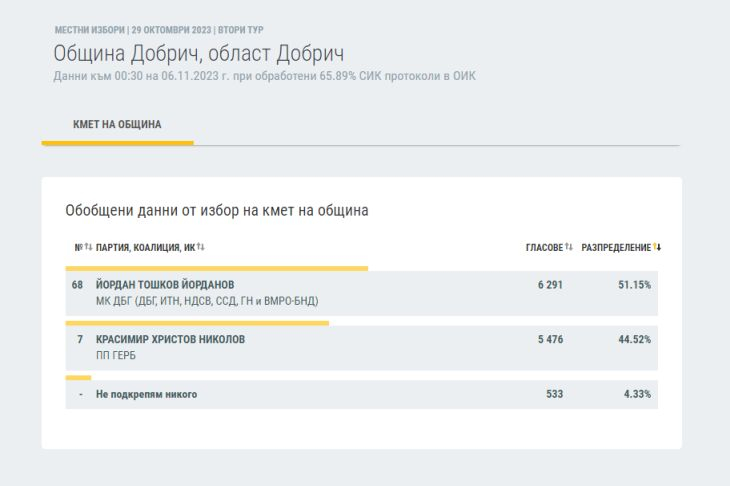The height and width of the screenshot is (486, 730).
Task: Click party label МК ДБГ coalition
Action: point(207,301)
